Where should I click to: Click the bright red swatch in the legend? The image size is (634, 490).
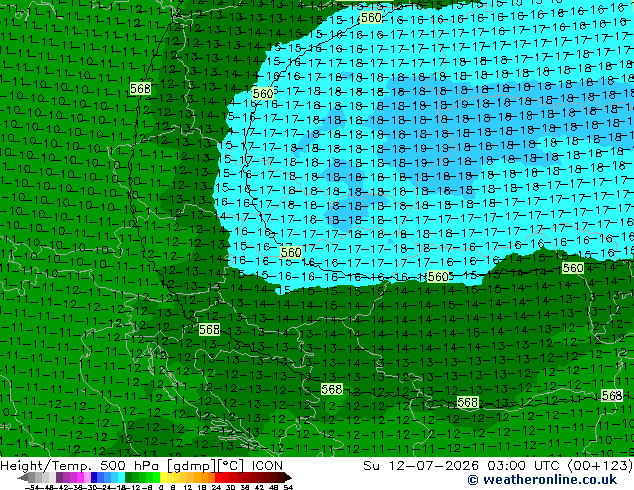[x=218, y=477]
